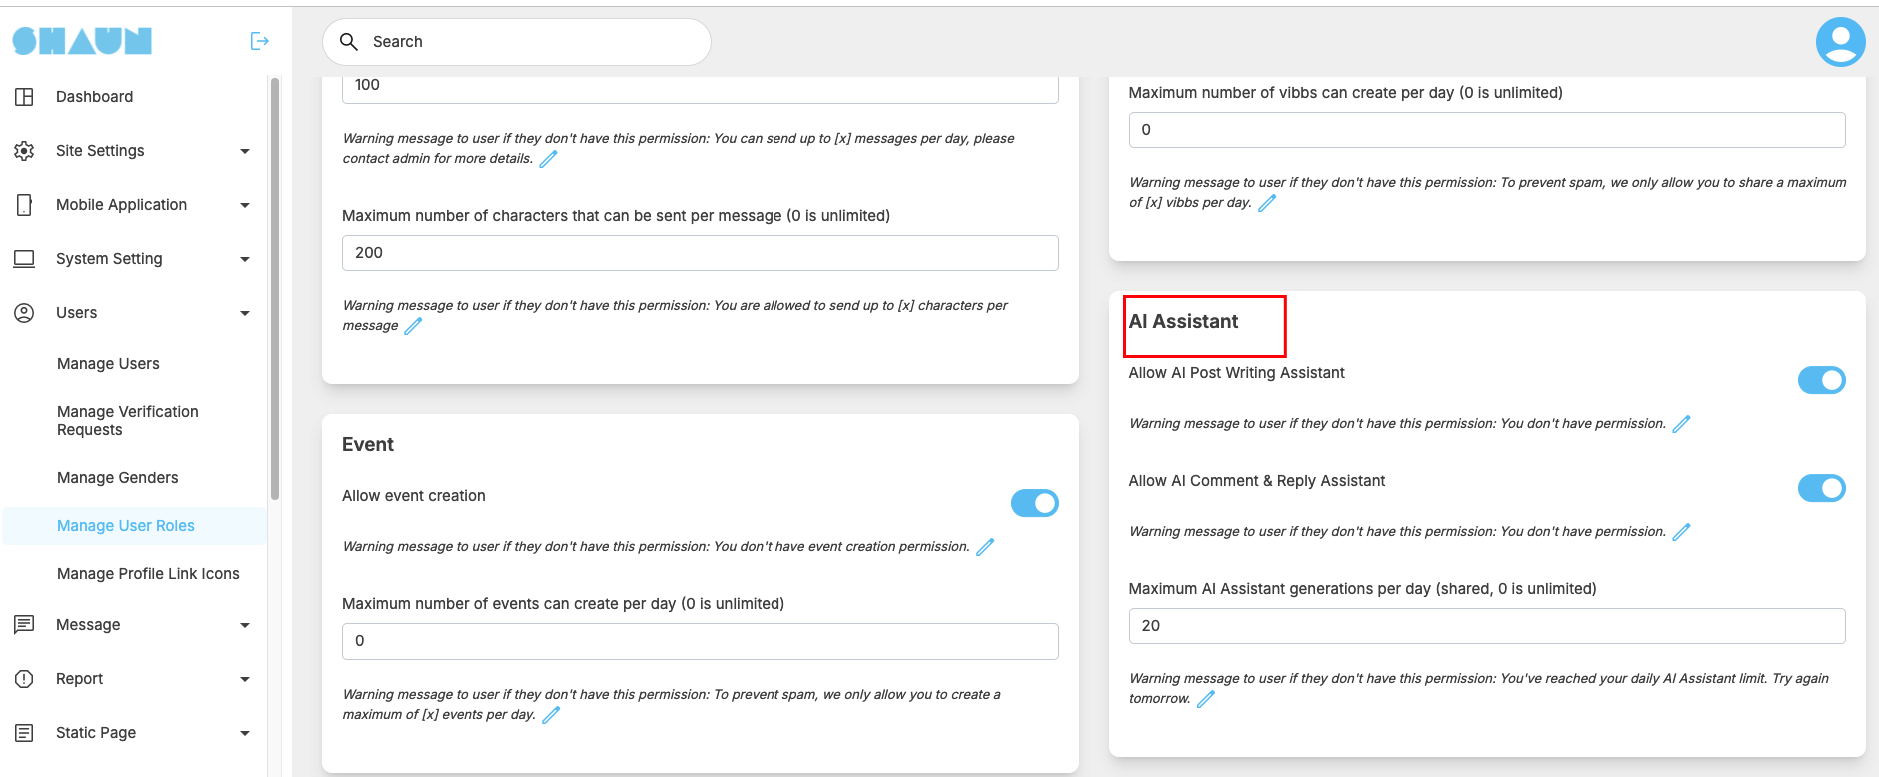Disable Allow AI Post Writing Assistant
The width and height of the screenshot is (1879, 777).
(1821, 380)
